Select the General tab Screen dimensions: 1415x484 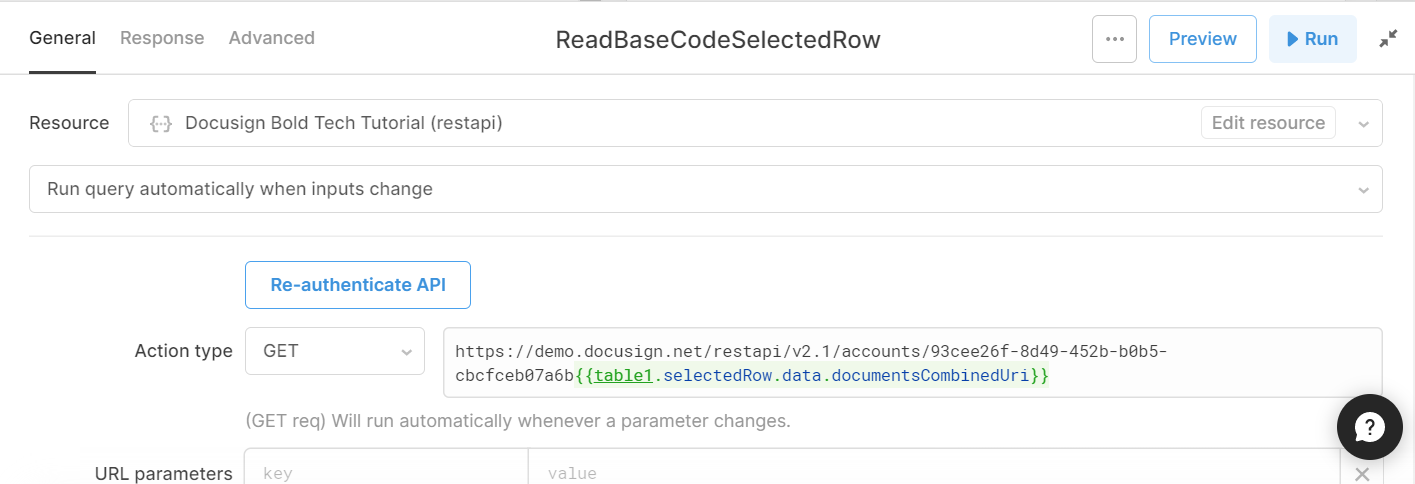pyautogui.click(x=62, y=38)
